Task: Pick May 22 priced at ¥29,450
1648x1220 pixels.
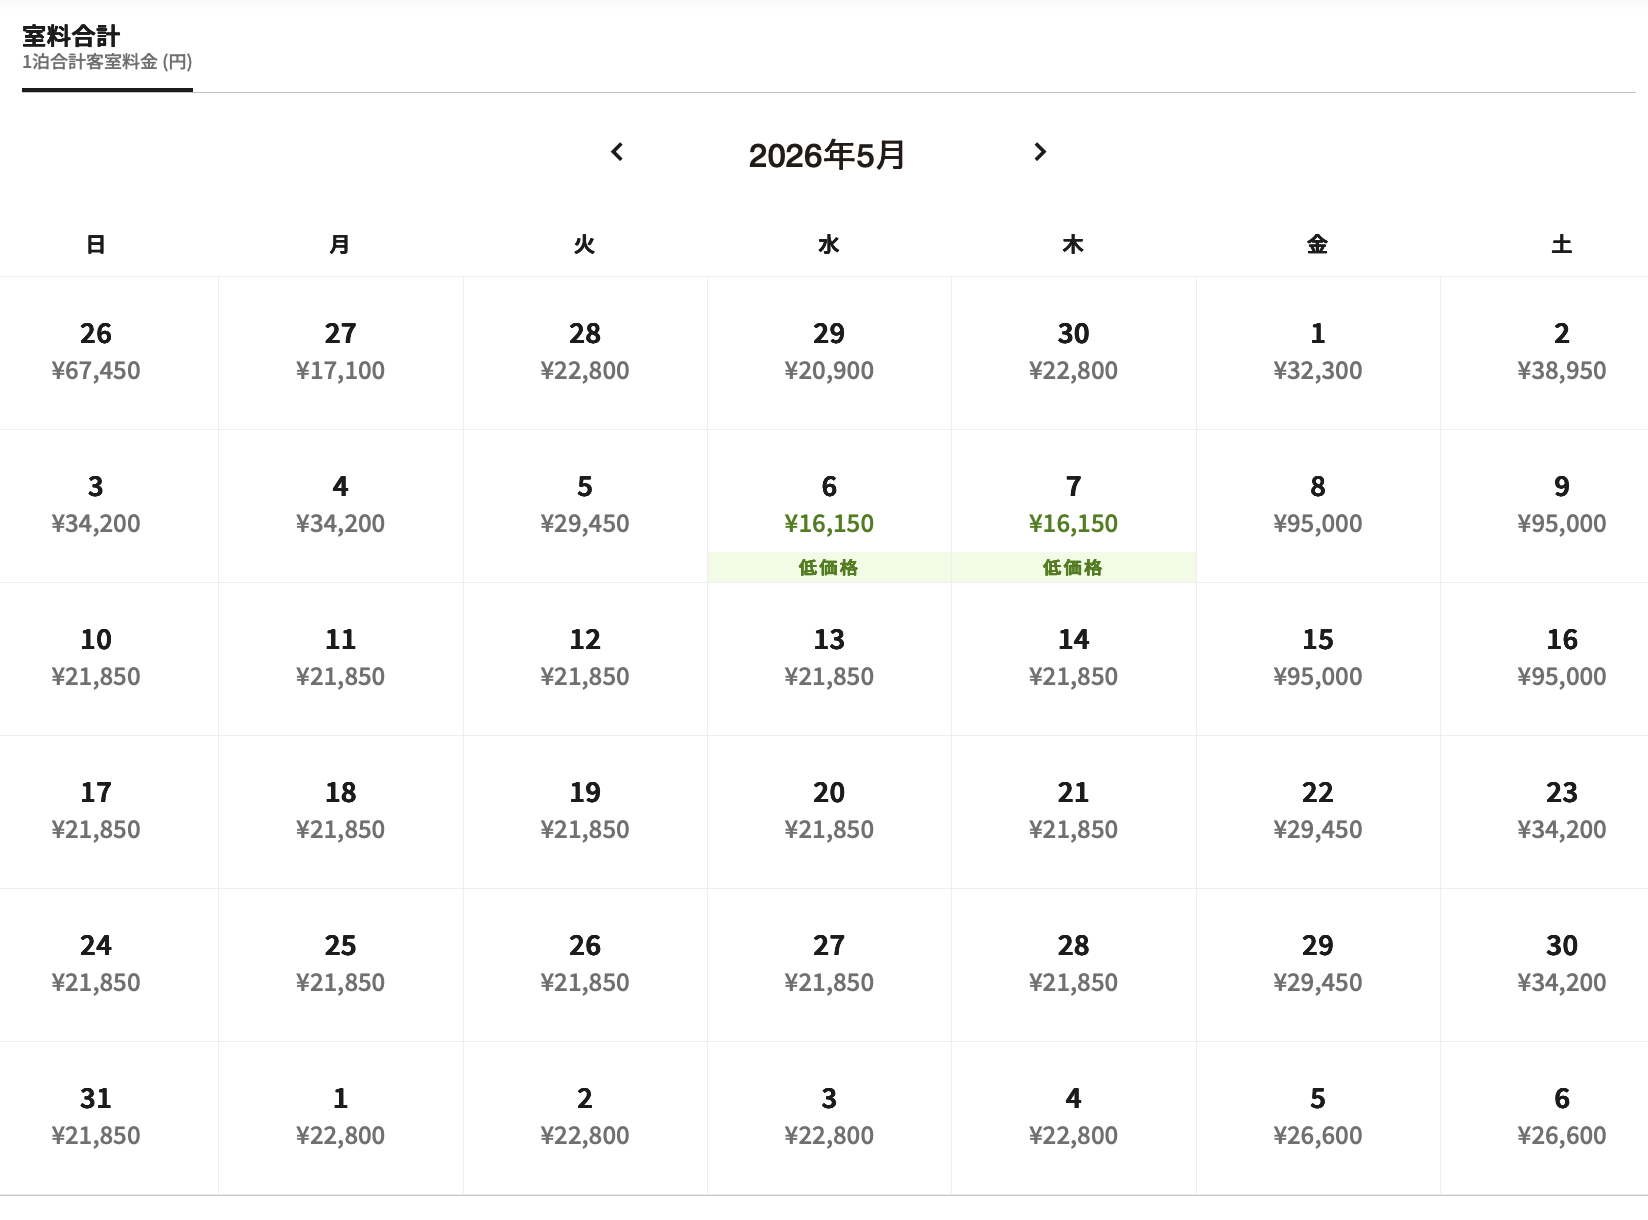Action: [1317, 811]
